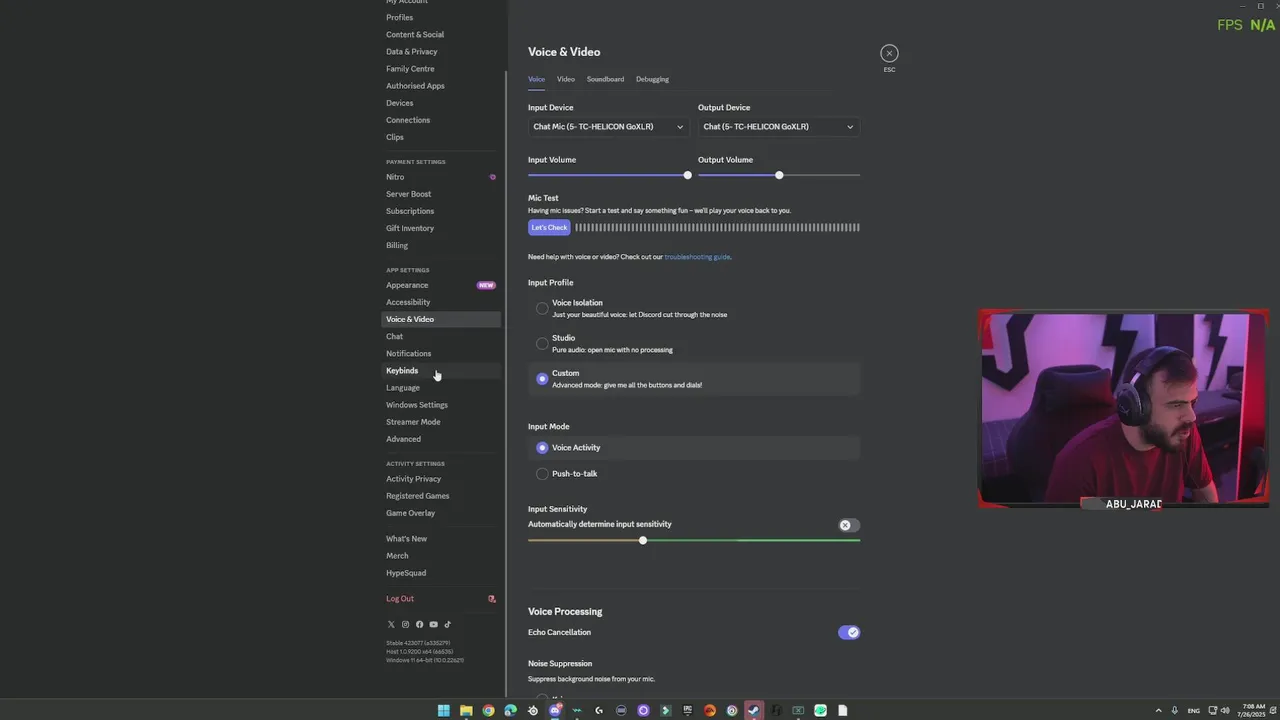Screen dimensions: 1280x720
Task: Switch to the Video tab
Action: click(566, 80)
